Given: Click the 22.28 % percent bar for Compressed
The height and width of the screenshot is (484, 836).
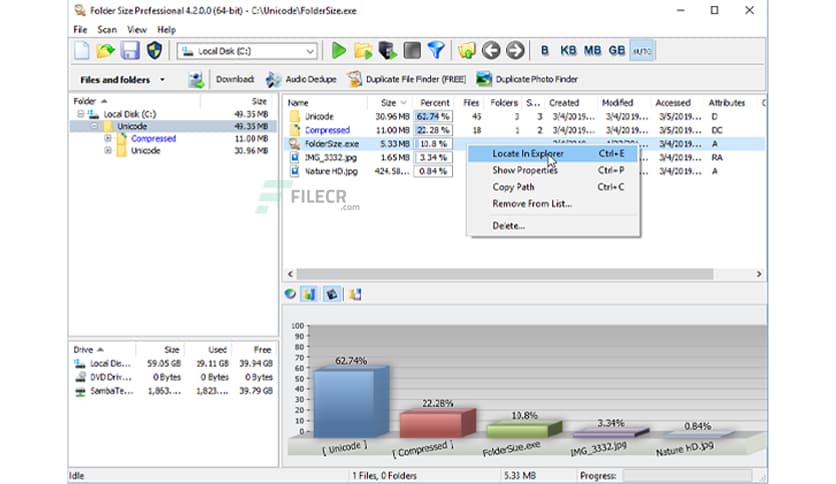Looking at the screenshot, I should 432,130.
